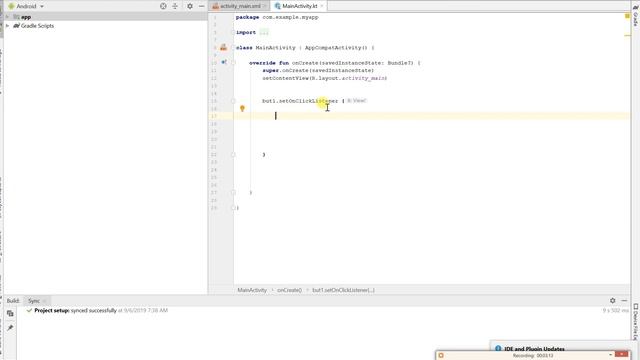Collapse all nodes in Project panel
Viewport: 640px width, 360px height.
click(175, 6)
